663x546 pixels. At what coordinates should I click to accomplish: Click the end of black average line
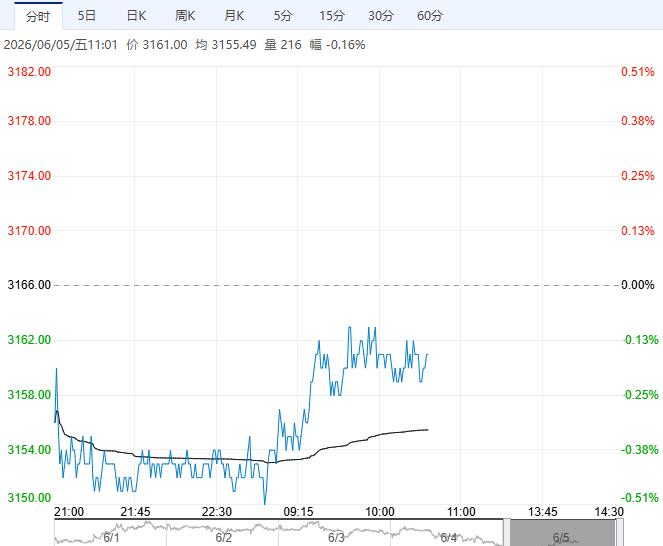(x=427, y=430)
